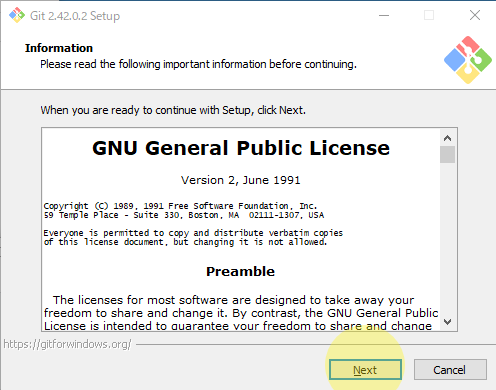The height and width of the screenshot is (390, 496).
Task: Click the license text scrollbar thumb
Action: (x=447, y=155)
